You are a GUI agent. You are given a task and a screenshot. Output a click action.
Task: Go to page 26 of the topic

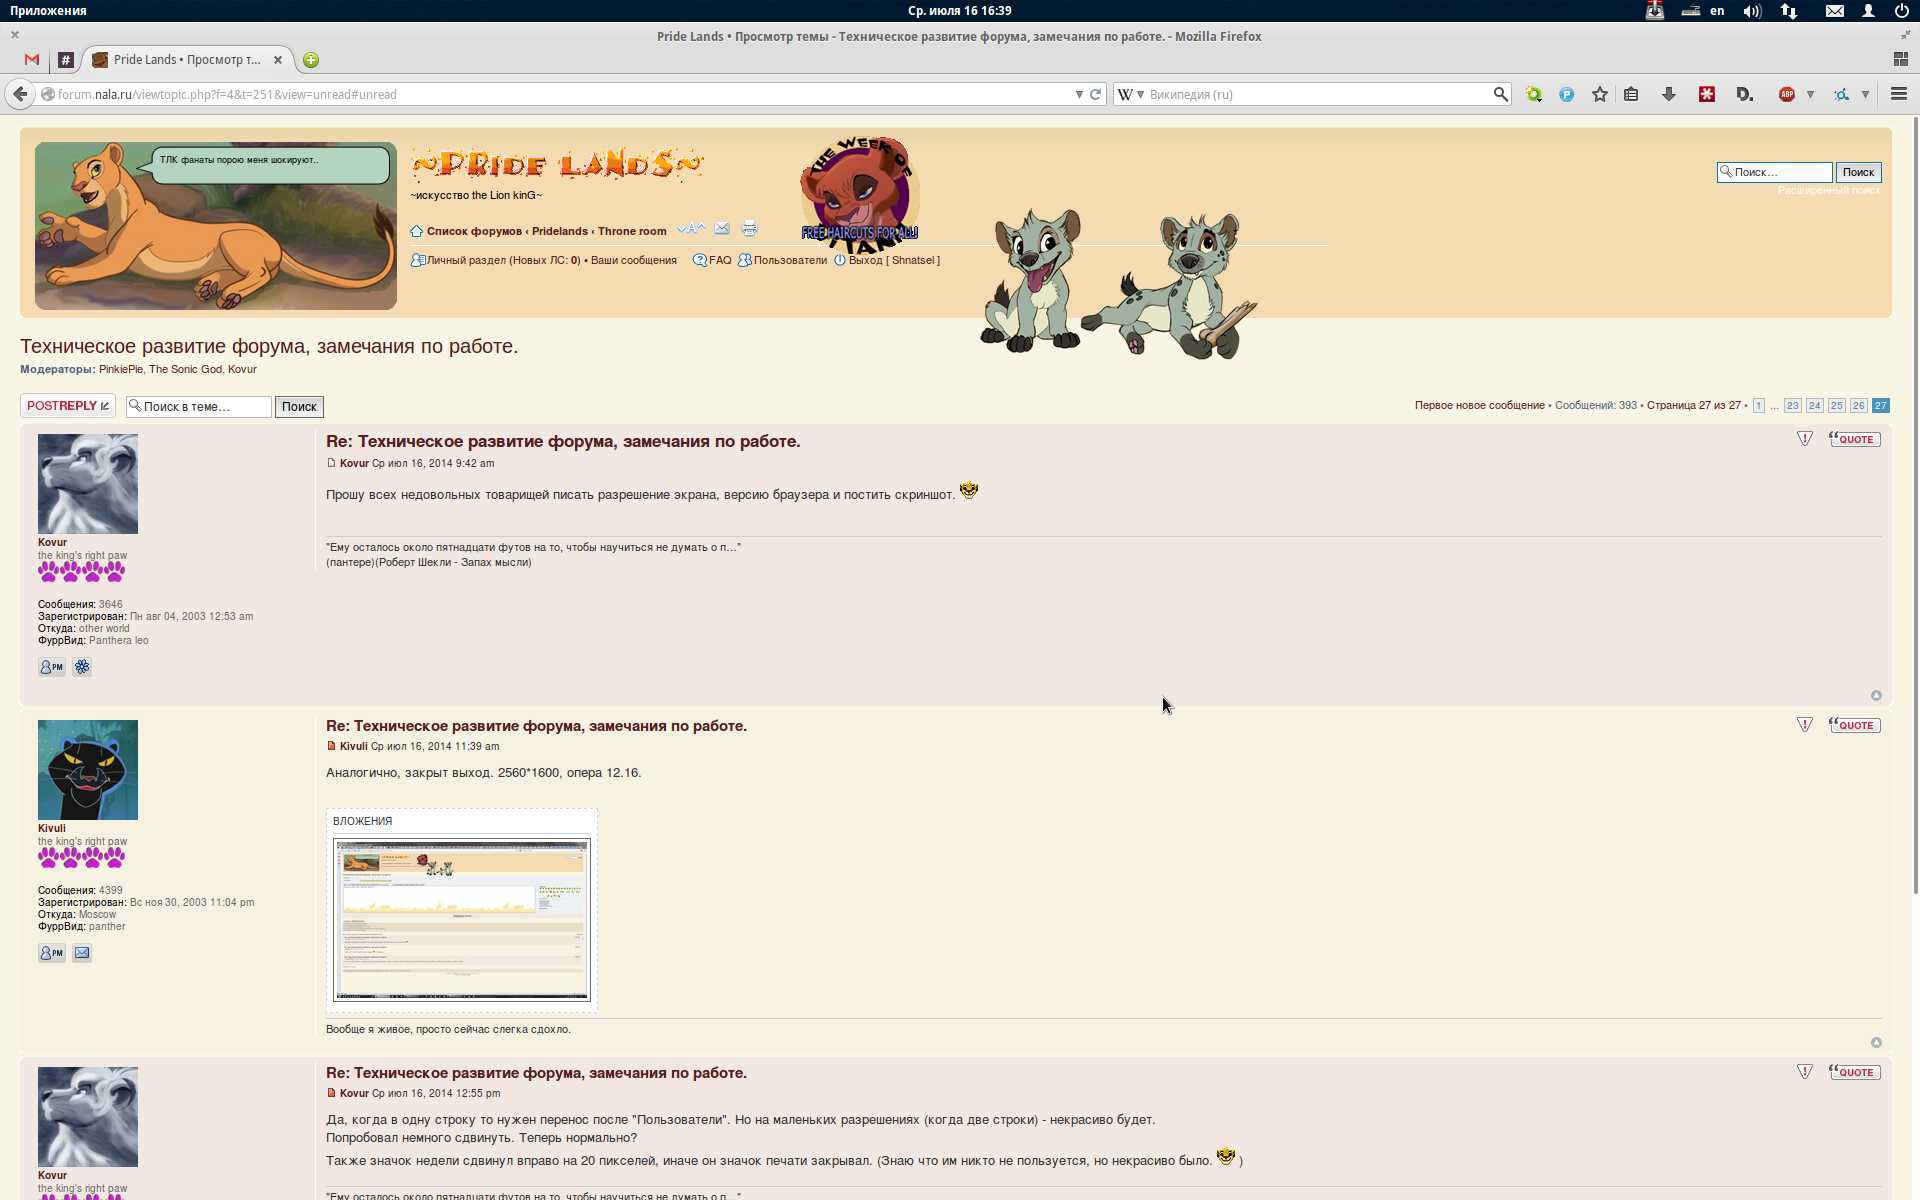click(x=1858, y=406)
